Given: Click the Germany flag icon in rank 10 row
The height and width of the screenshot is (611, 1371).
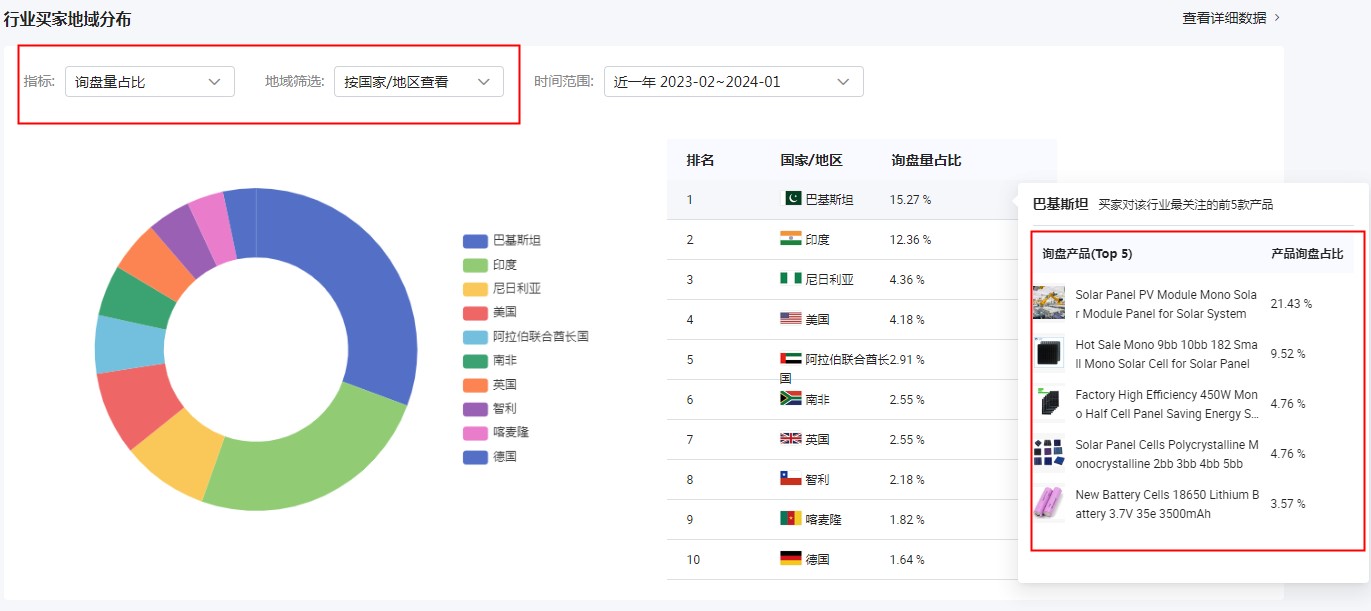Looking at the screenshot, I should coord(789,559).
